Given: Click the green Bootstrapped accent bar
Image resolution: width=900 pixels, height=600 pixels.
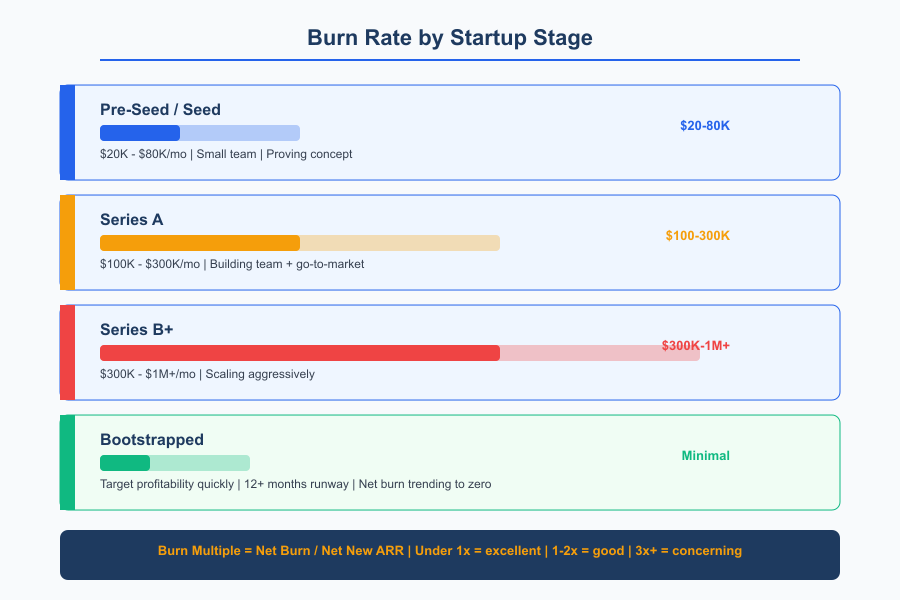Looking at the screenshot, I should [68, 462].
